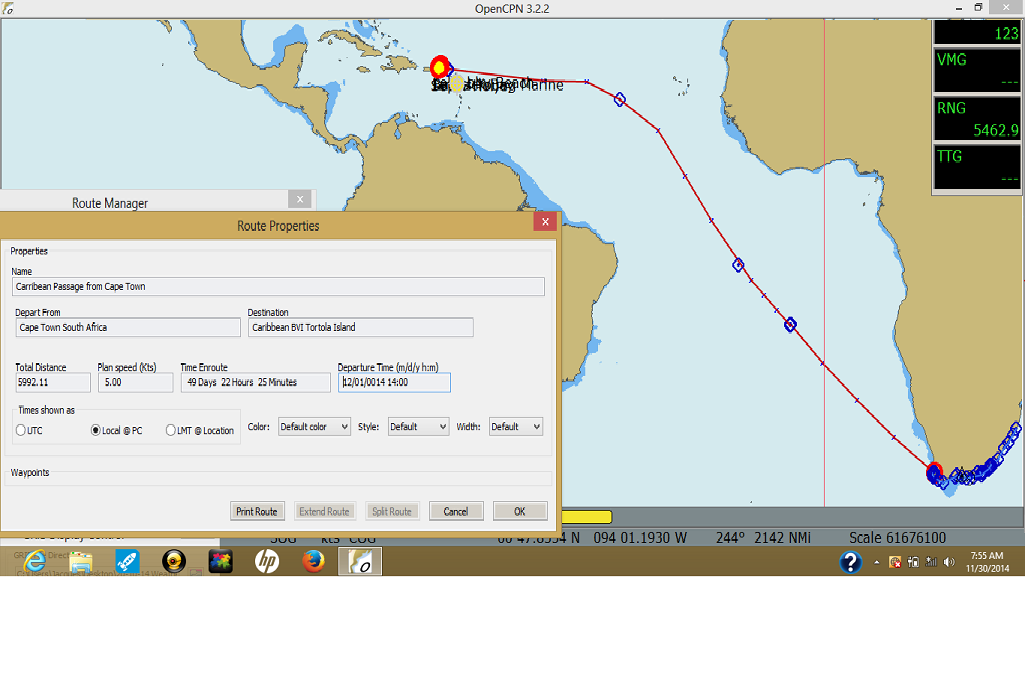Select the UTC time display option
The width and height of the screenshot is (1025, 682).
[x=22, y=430]
